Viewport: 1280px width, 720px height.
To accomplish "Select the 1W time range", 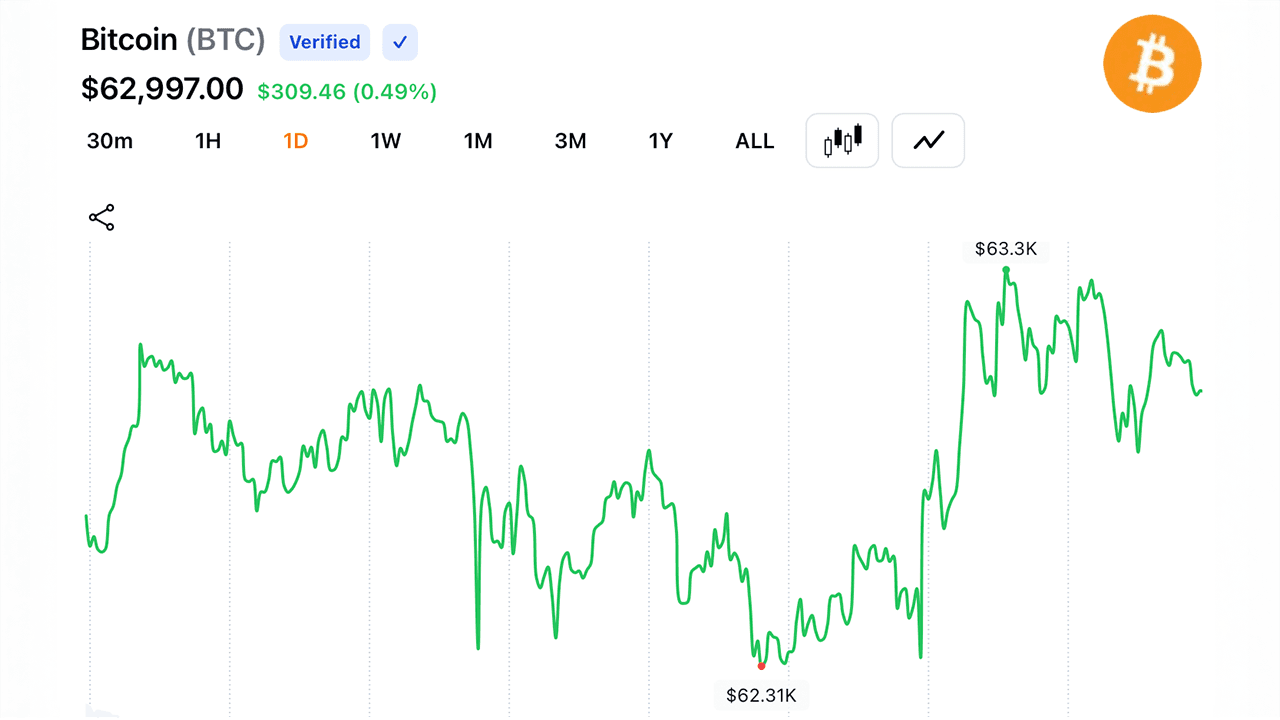I will pos(386,141).
